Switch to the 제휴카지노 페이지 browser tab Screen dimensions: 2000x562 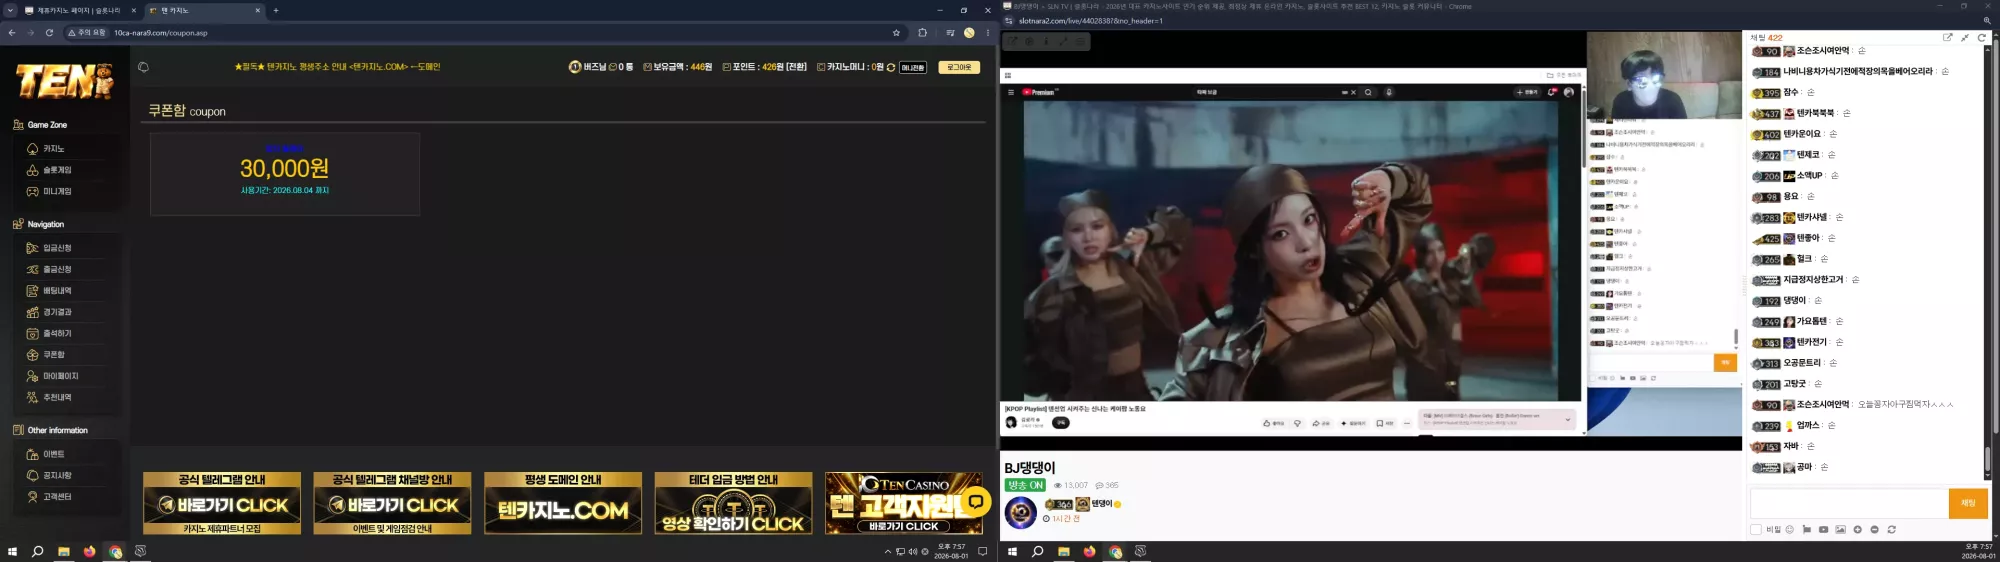pyautogui.click(x=78, y=10)
